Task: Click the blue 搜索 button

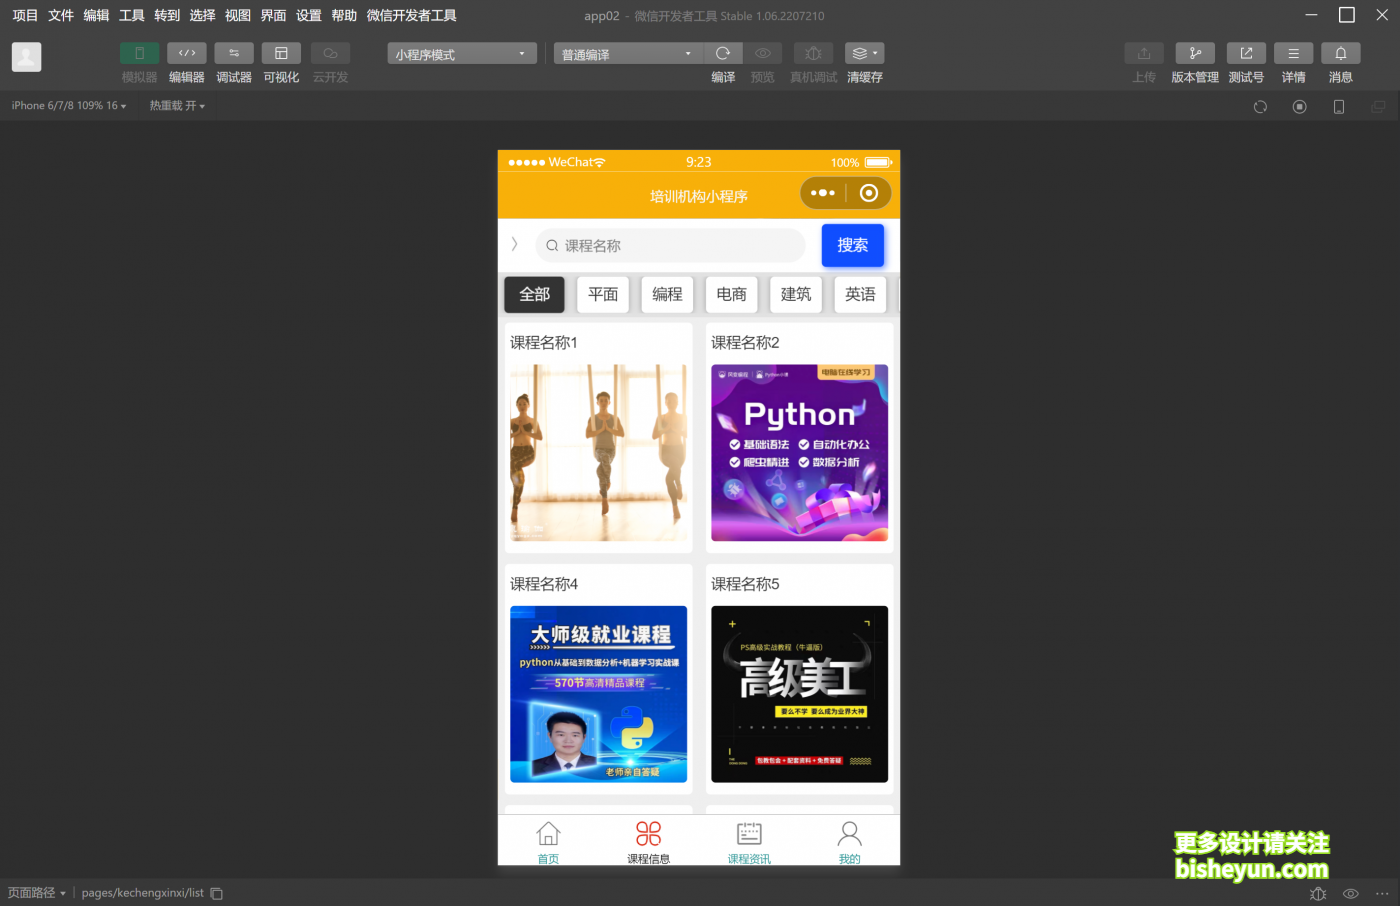Action: click(853, 245)
